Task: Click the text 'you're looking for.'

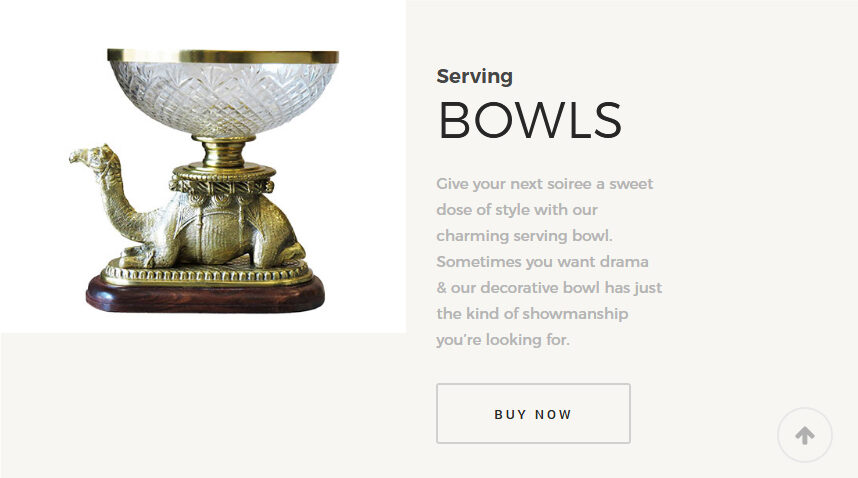Action: point(503,340)
